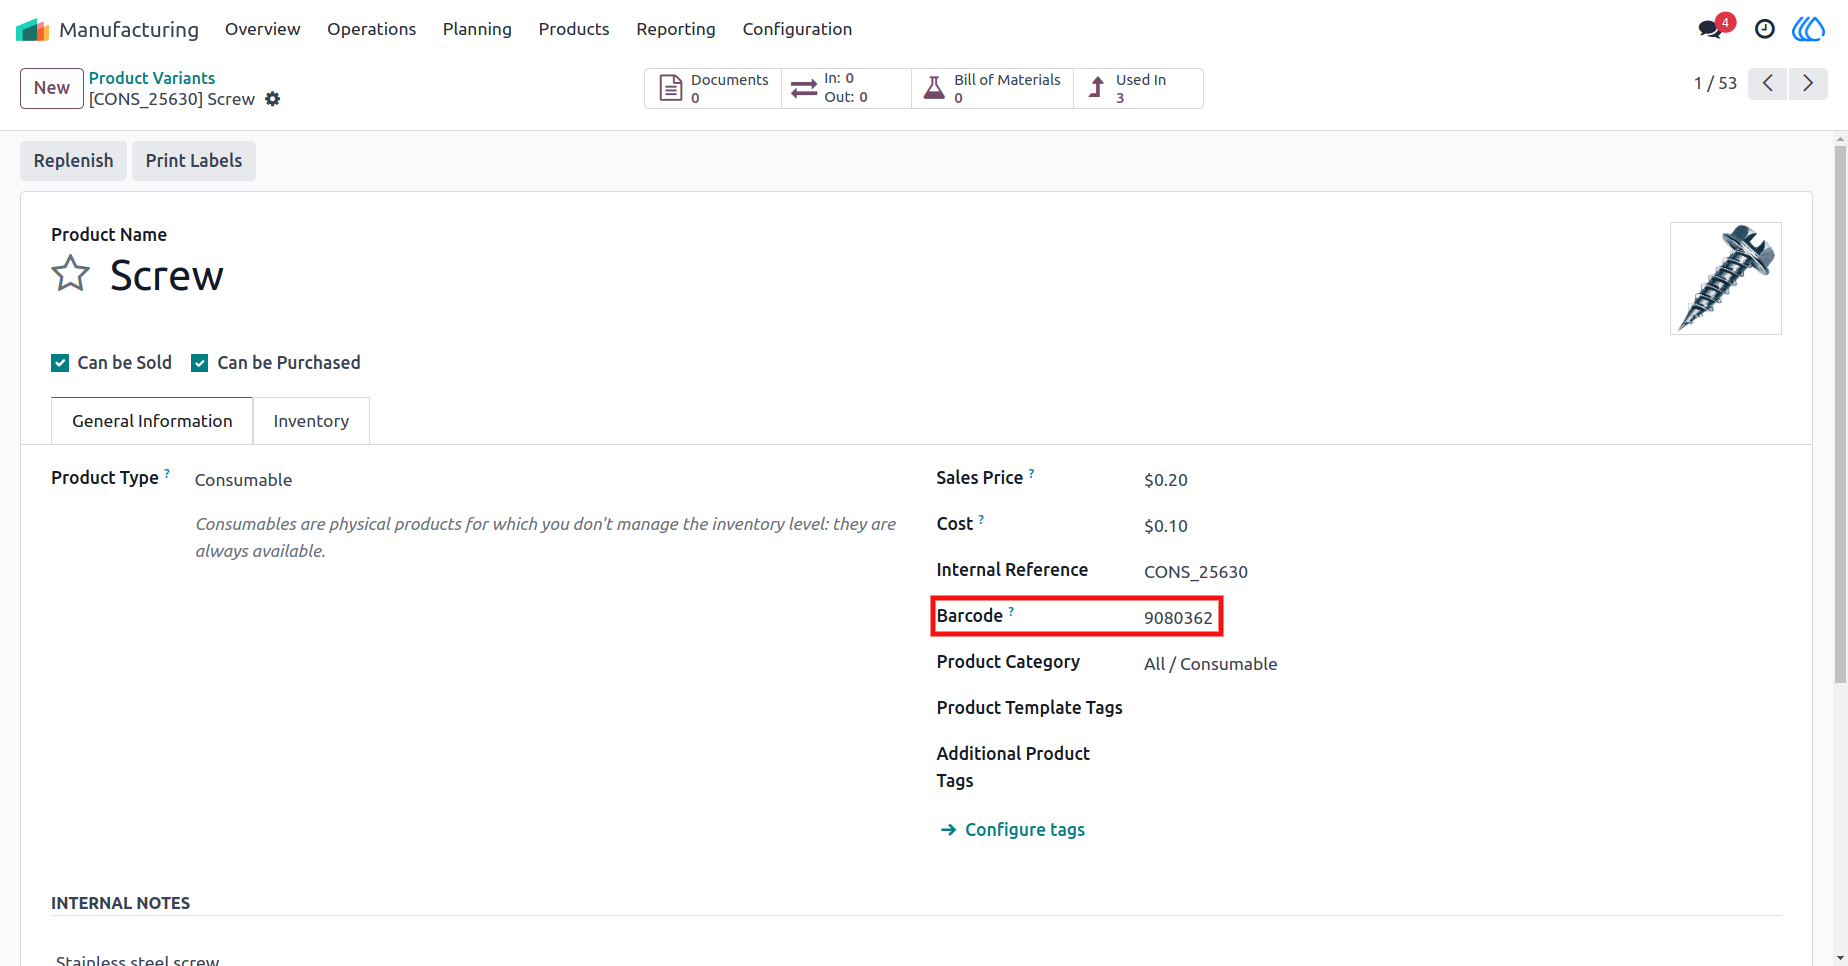Screen dimensions: 1848x966
Task: Open the gear actions menu next to Screw
Action: click(273, 99)
